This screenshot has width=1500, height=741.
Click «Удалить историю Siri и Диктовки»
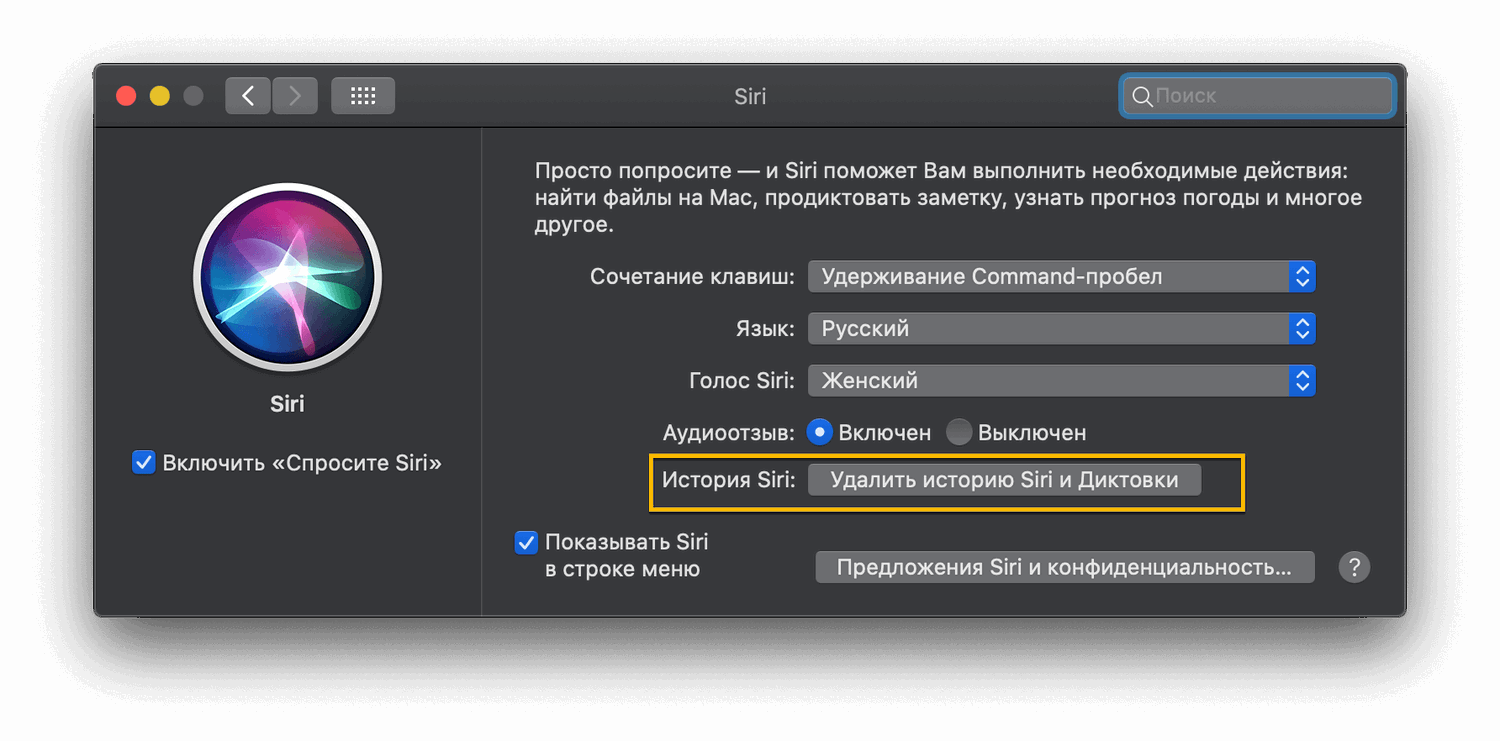pos(1004,479)
